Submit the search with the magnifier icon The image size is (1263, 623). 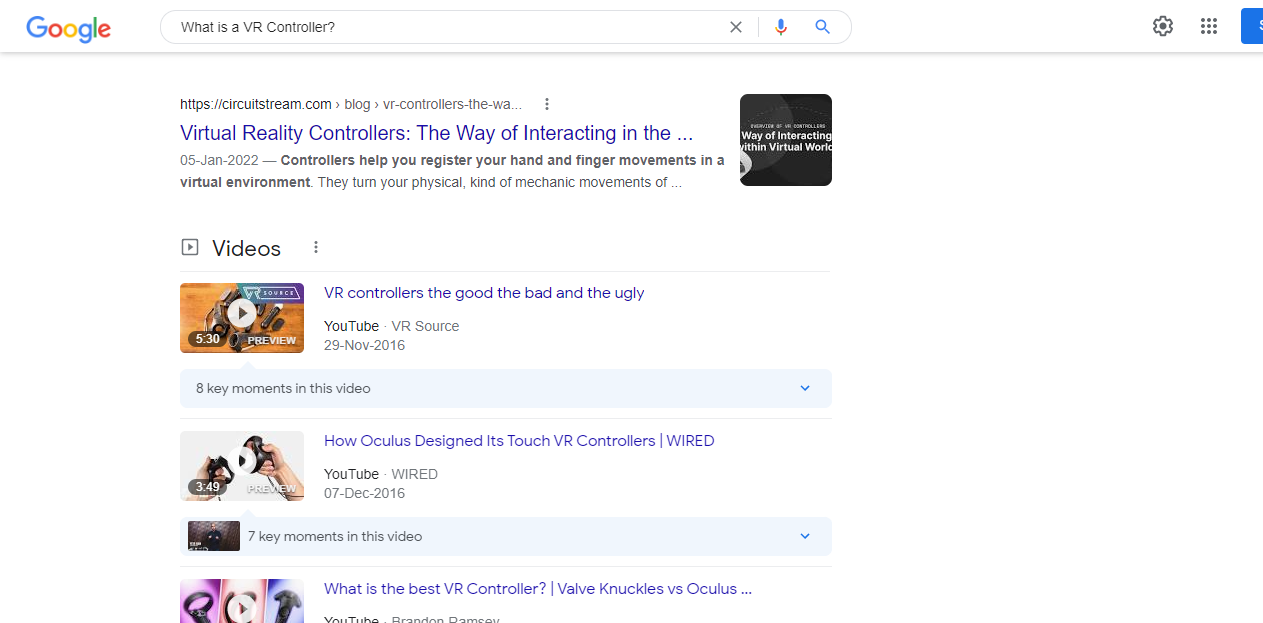(822, 27)
